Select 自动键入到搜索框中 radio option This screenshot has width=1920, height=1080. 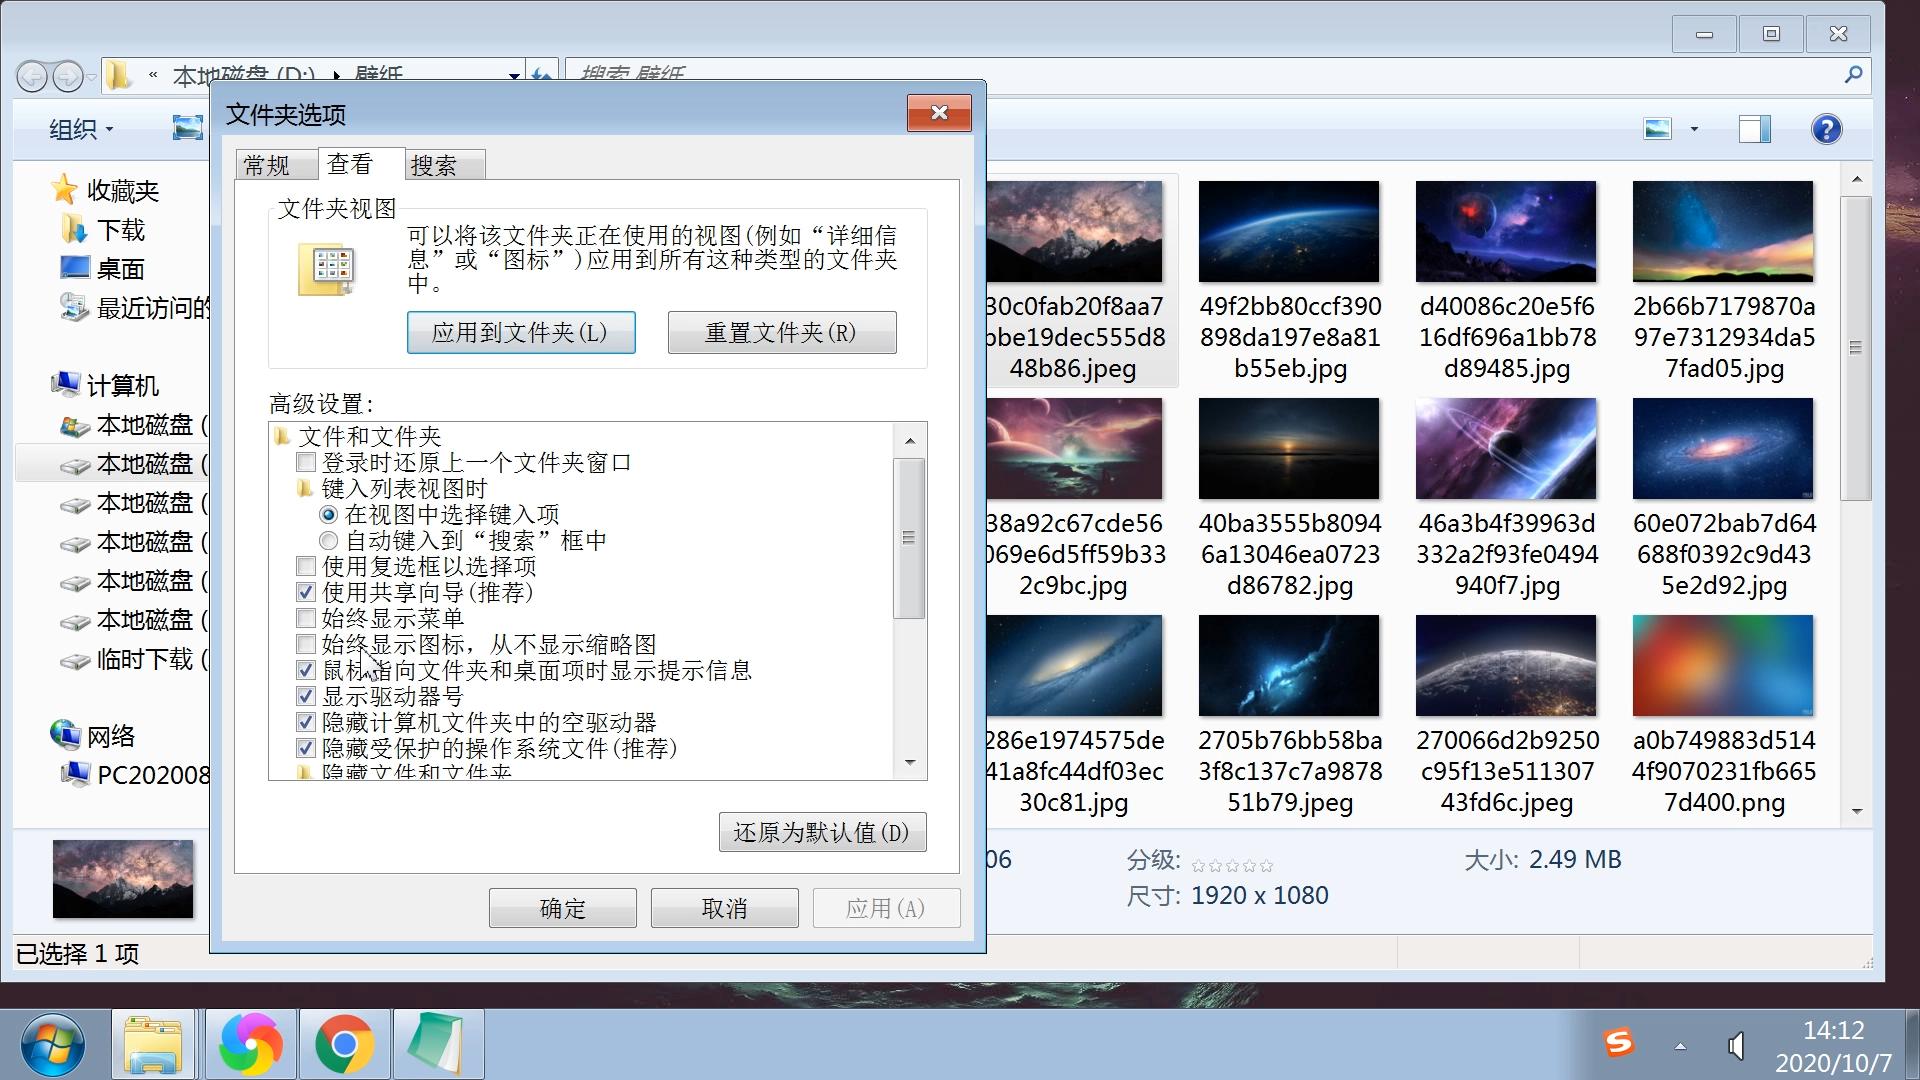(328, 540)
